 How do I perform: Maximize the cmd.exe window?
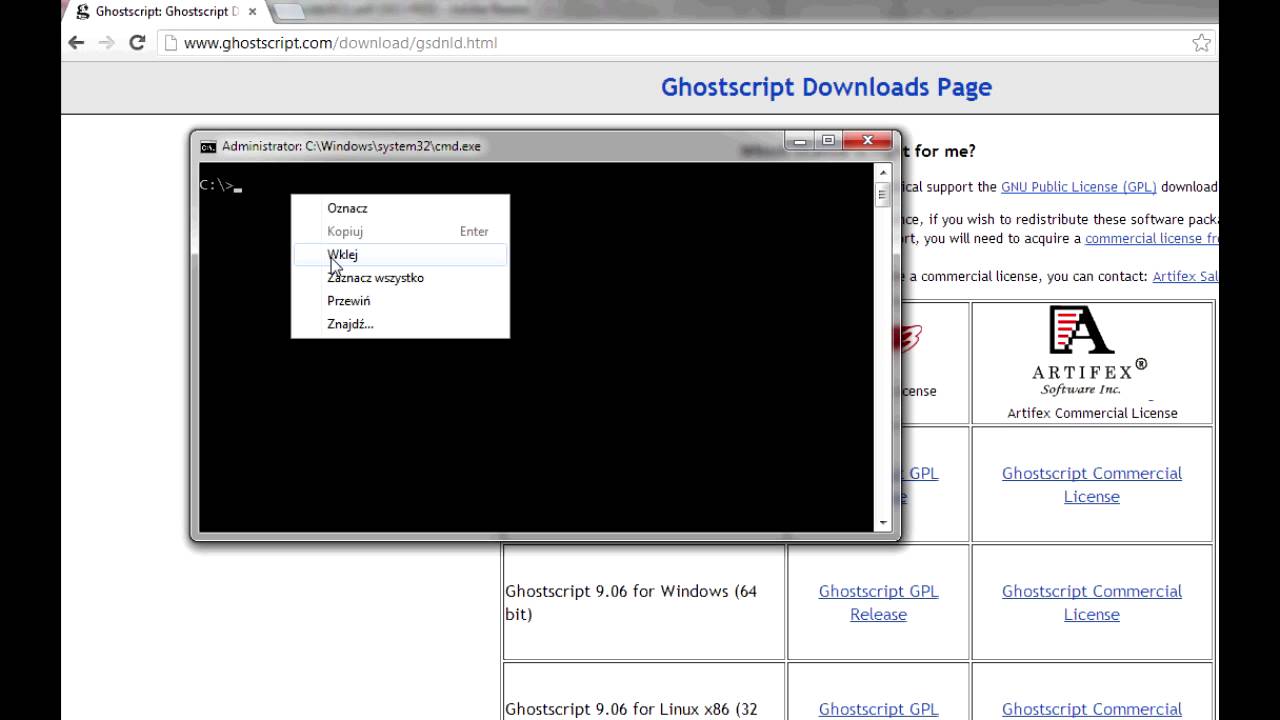(828, 141)
